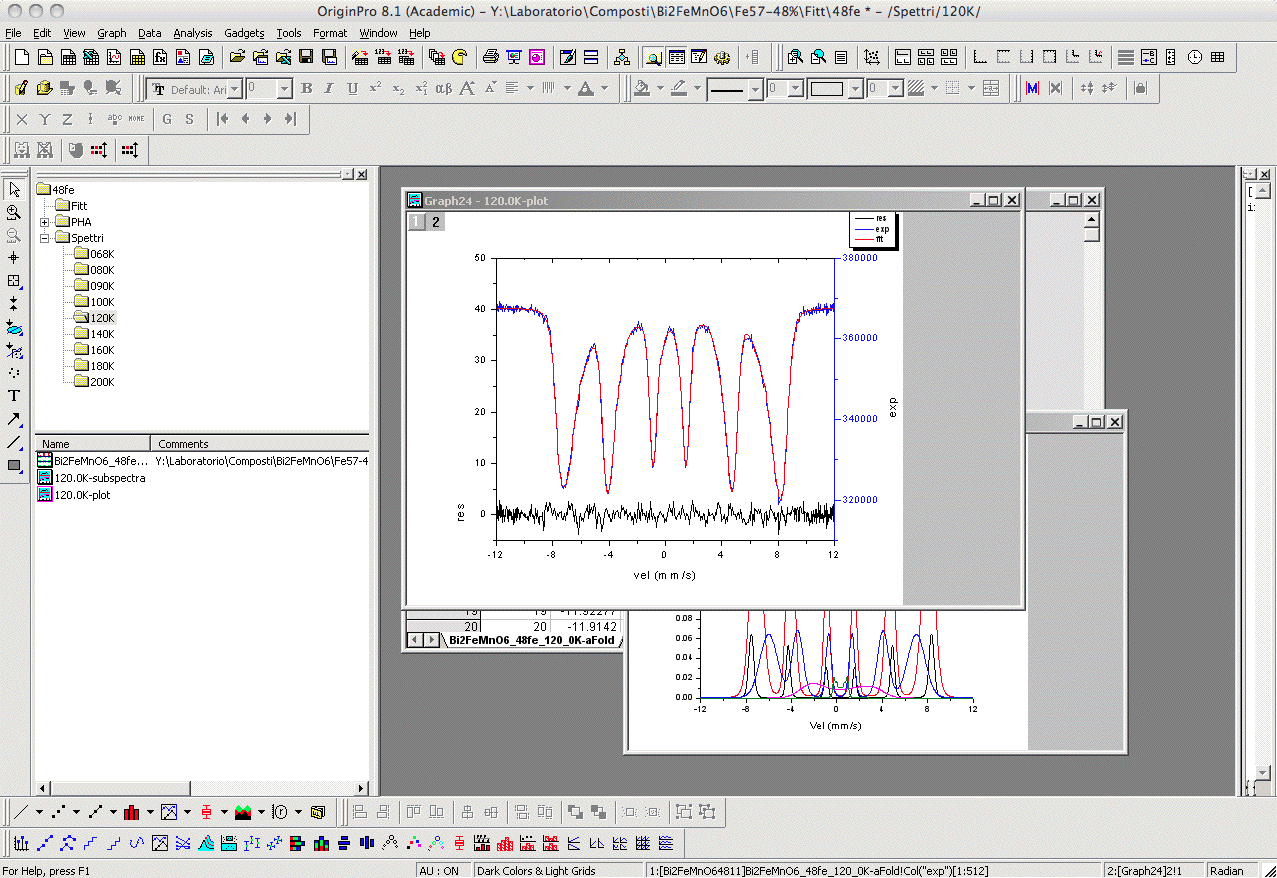Switch to layer 2 tab in Graph24

pos(435,222)
